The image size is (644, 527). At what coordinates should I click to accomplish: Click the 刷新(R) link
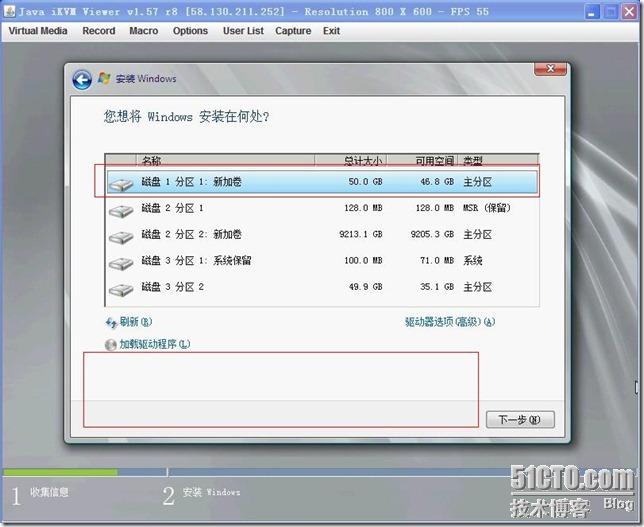click(x=136, y=322)
